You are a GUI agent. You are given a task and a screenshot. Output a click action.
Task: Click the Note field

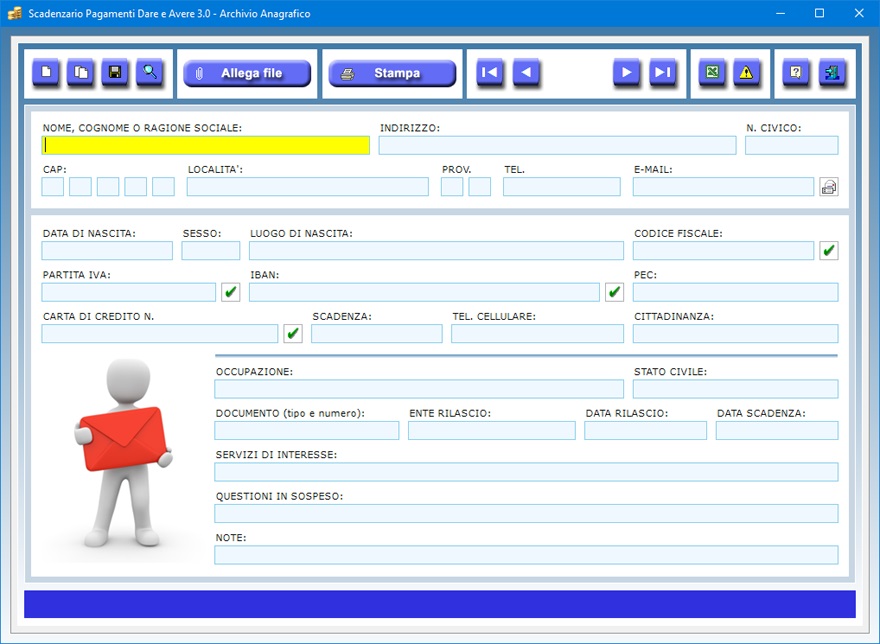coord(526,555)
